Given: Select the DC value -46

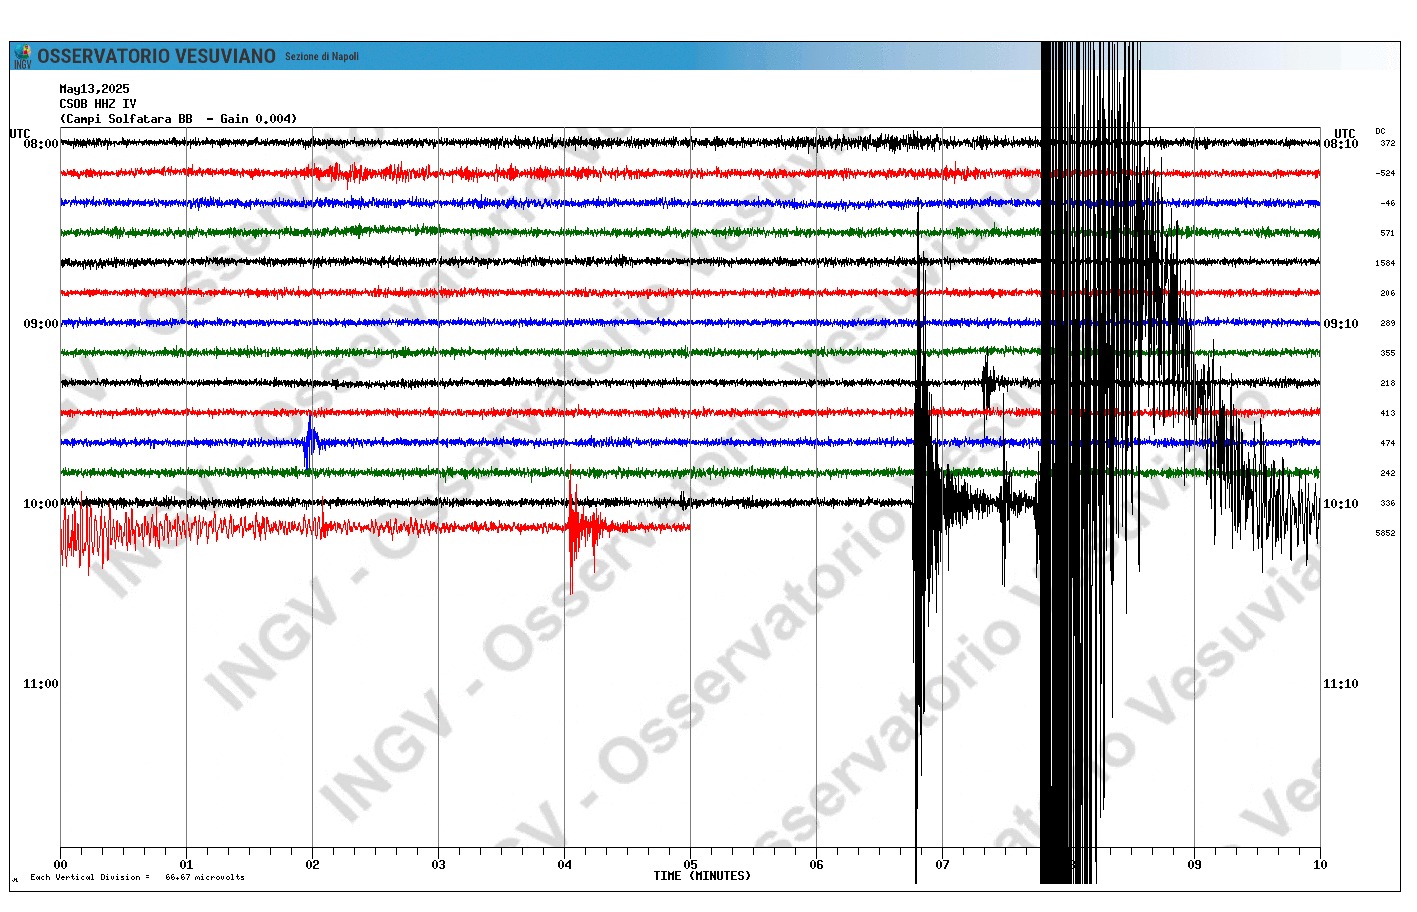Looking at the screenshot, I should pyautogui.click(x=1387, y=203).
